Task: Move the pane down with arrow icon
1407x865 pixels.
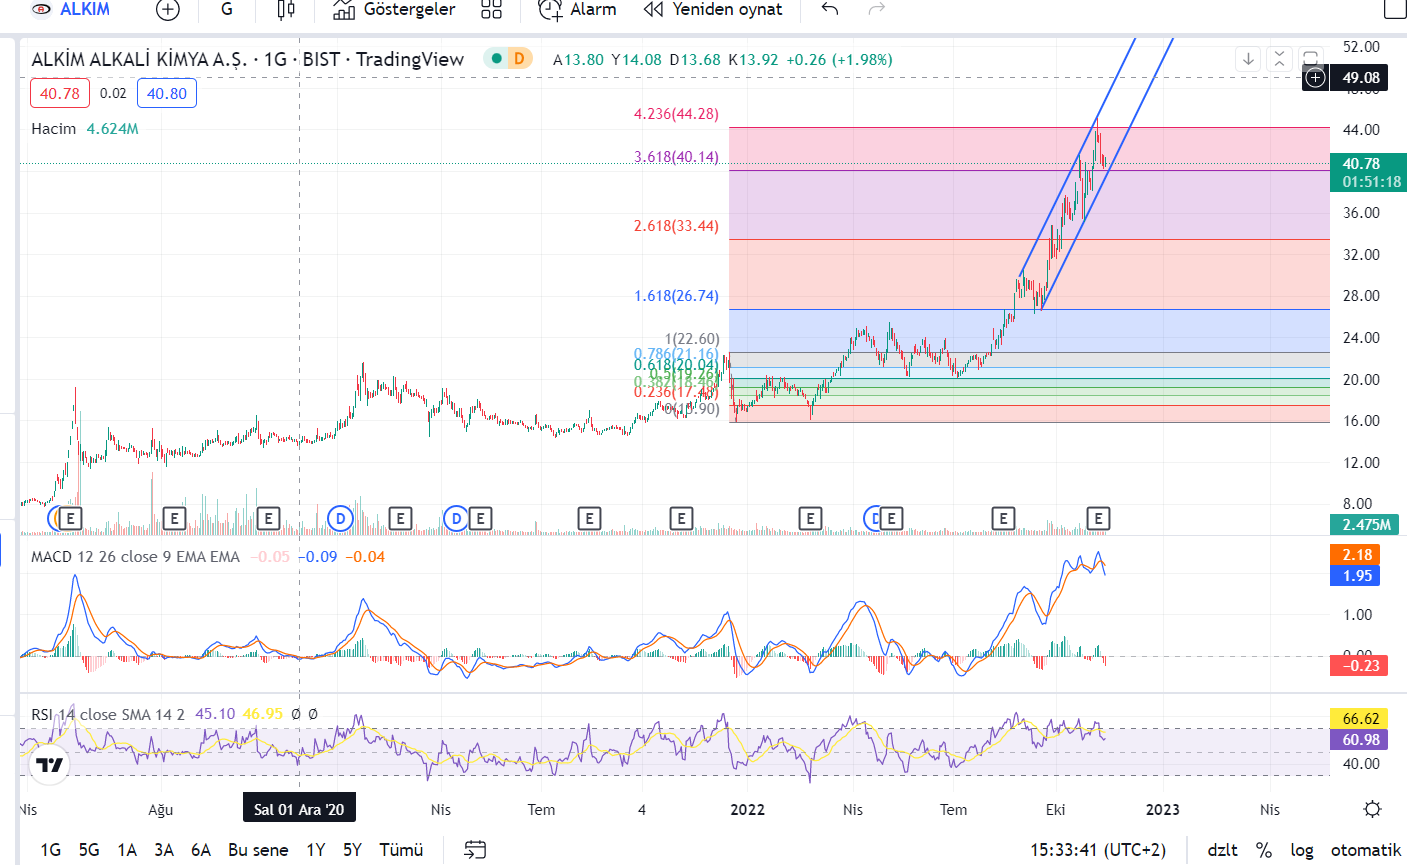Action: click(1248, 59)
